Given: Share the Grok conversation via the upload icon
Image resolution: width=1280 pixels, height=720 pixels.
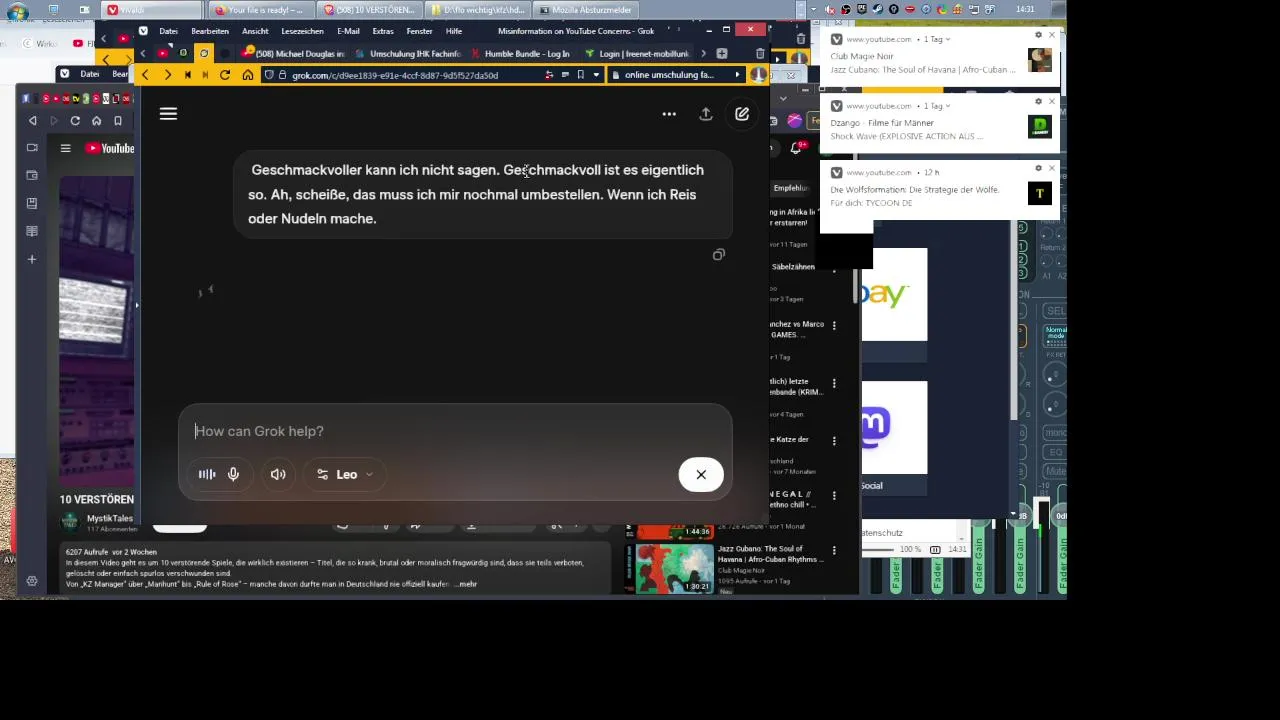Looking at the screenshot, I should coord(706,114).
